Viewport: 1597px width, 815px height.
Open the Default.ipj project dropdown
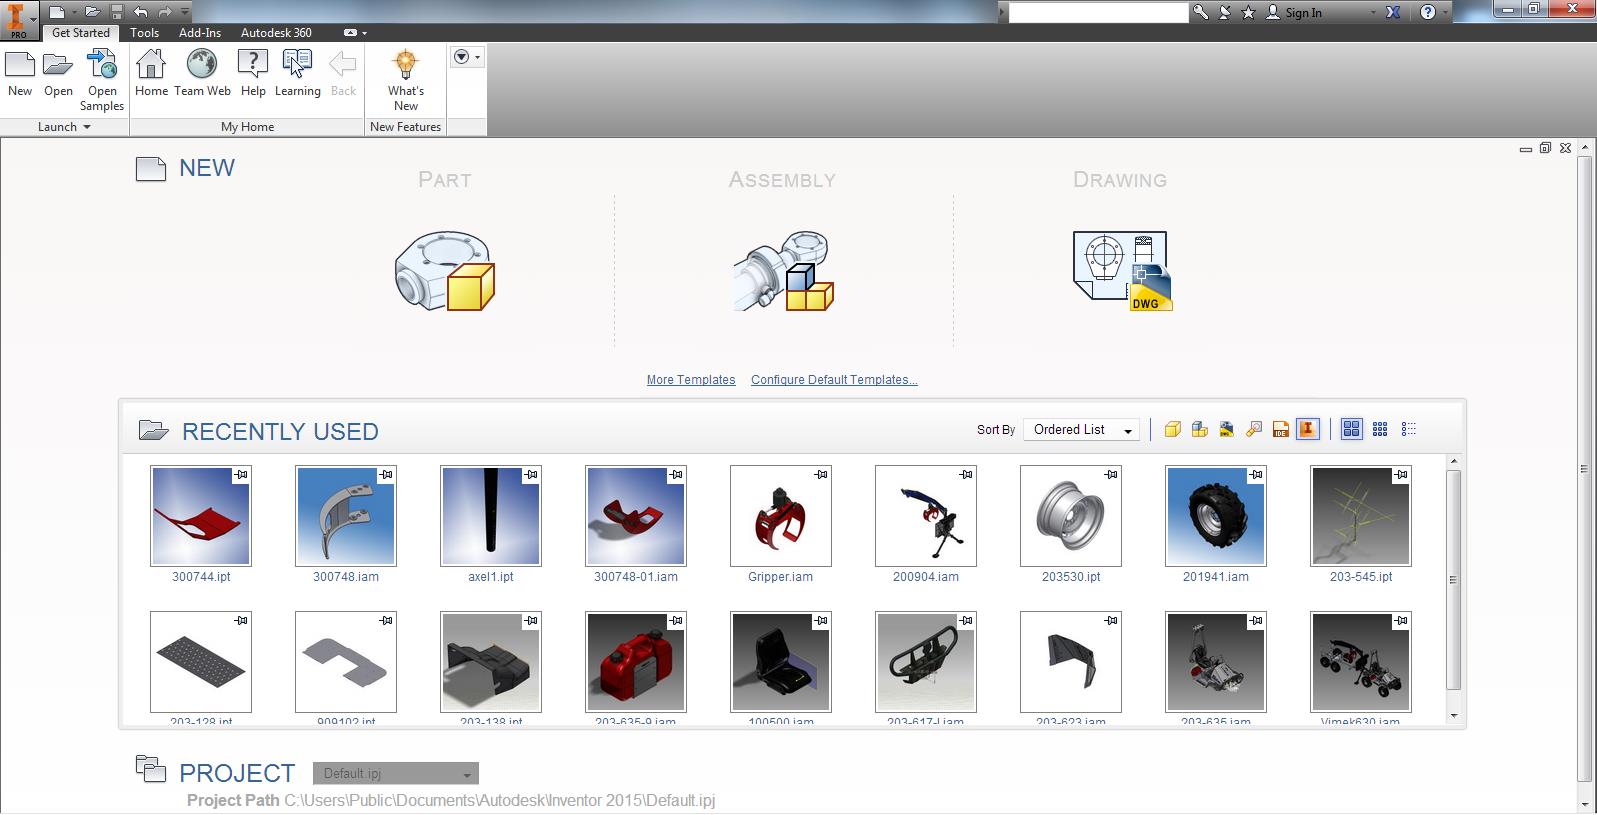[x=396, y=773]
